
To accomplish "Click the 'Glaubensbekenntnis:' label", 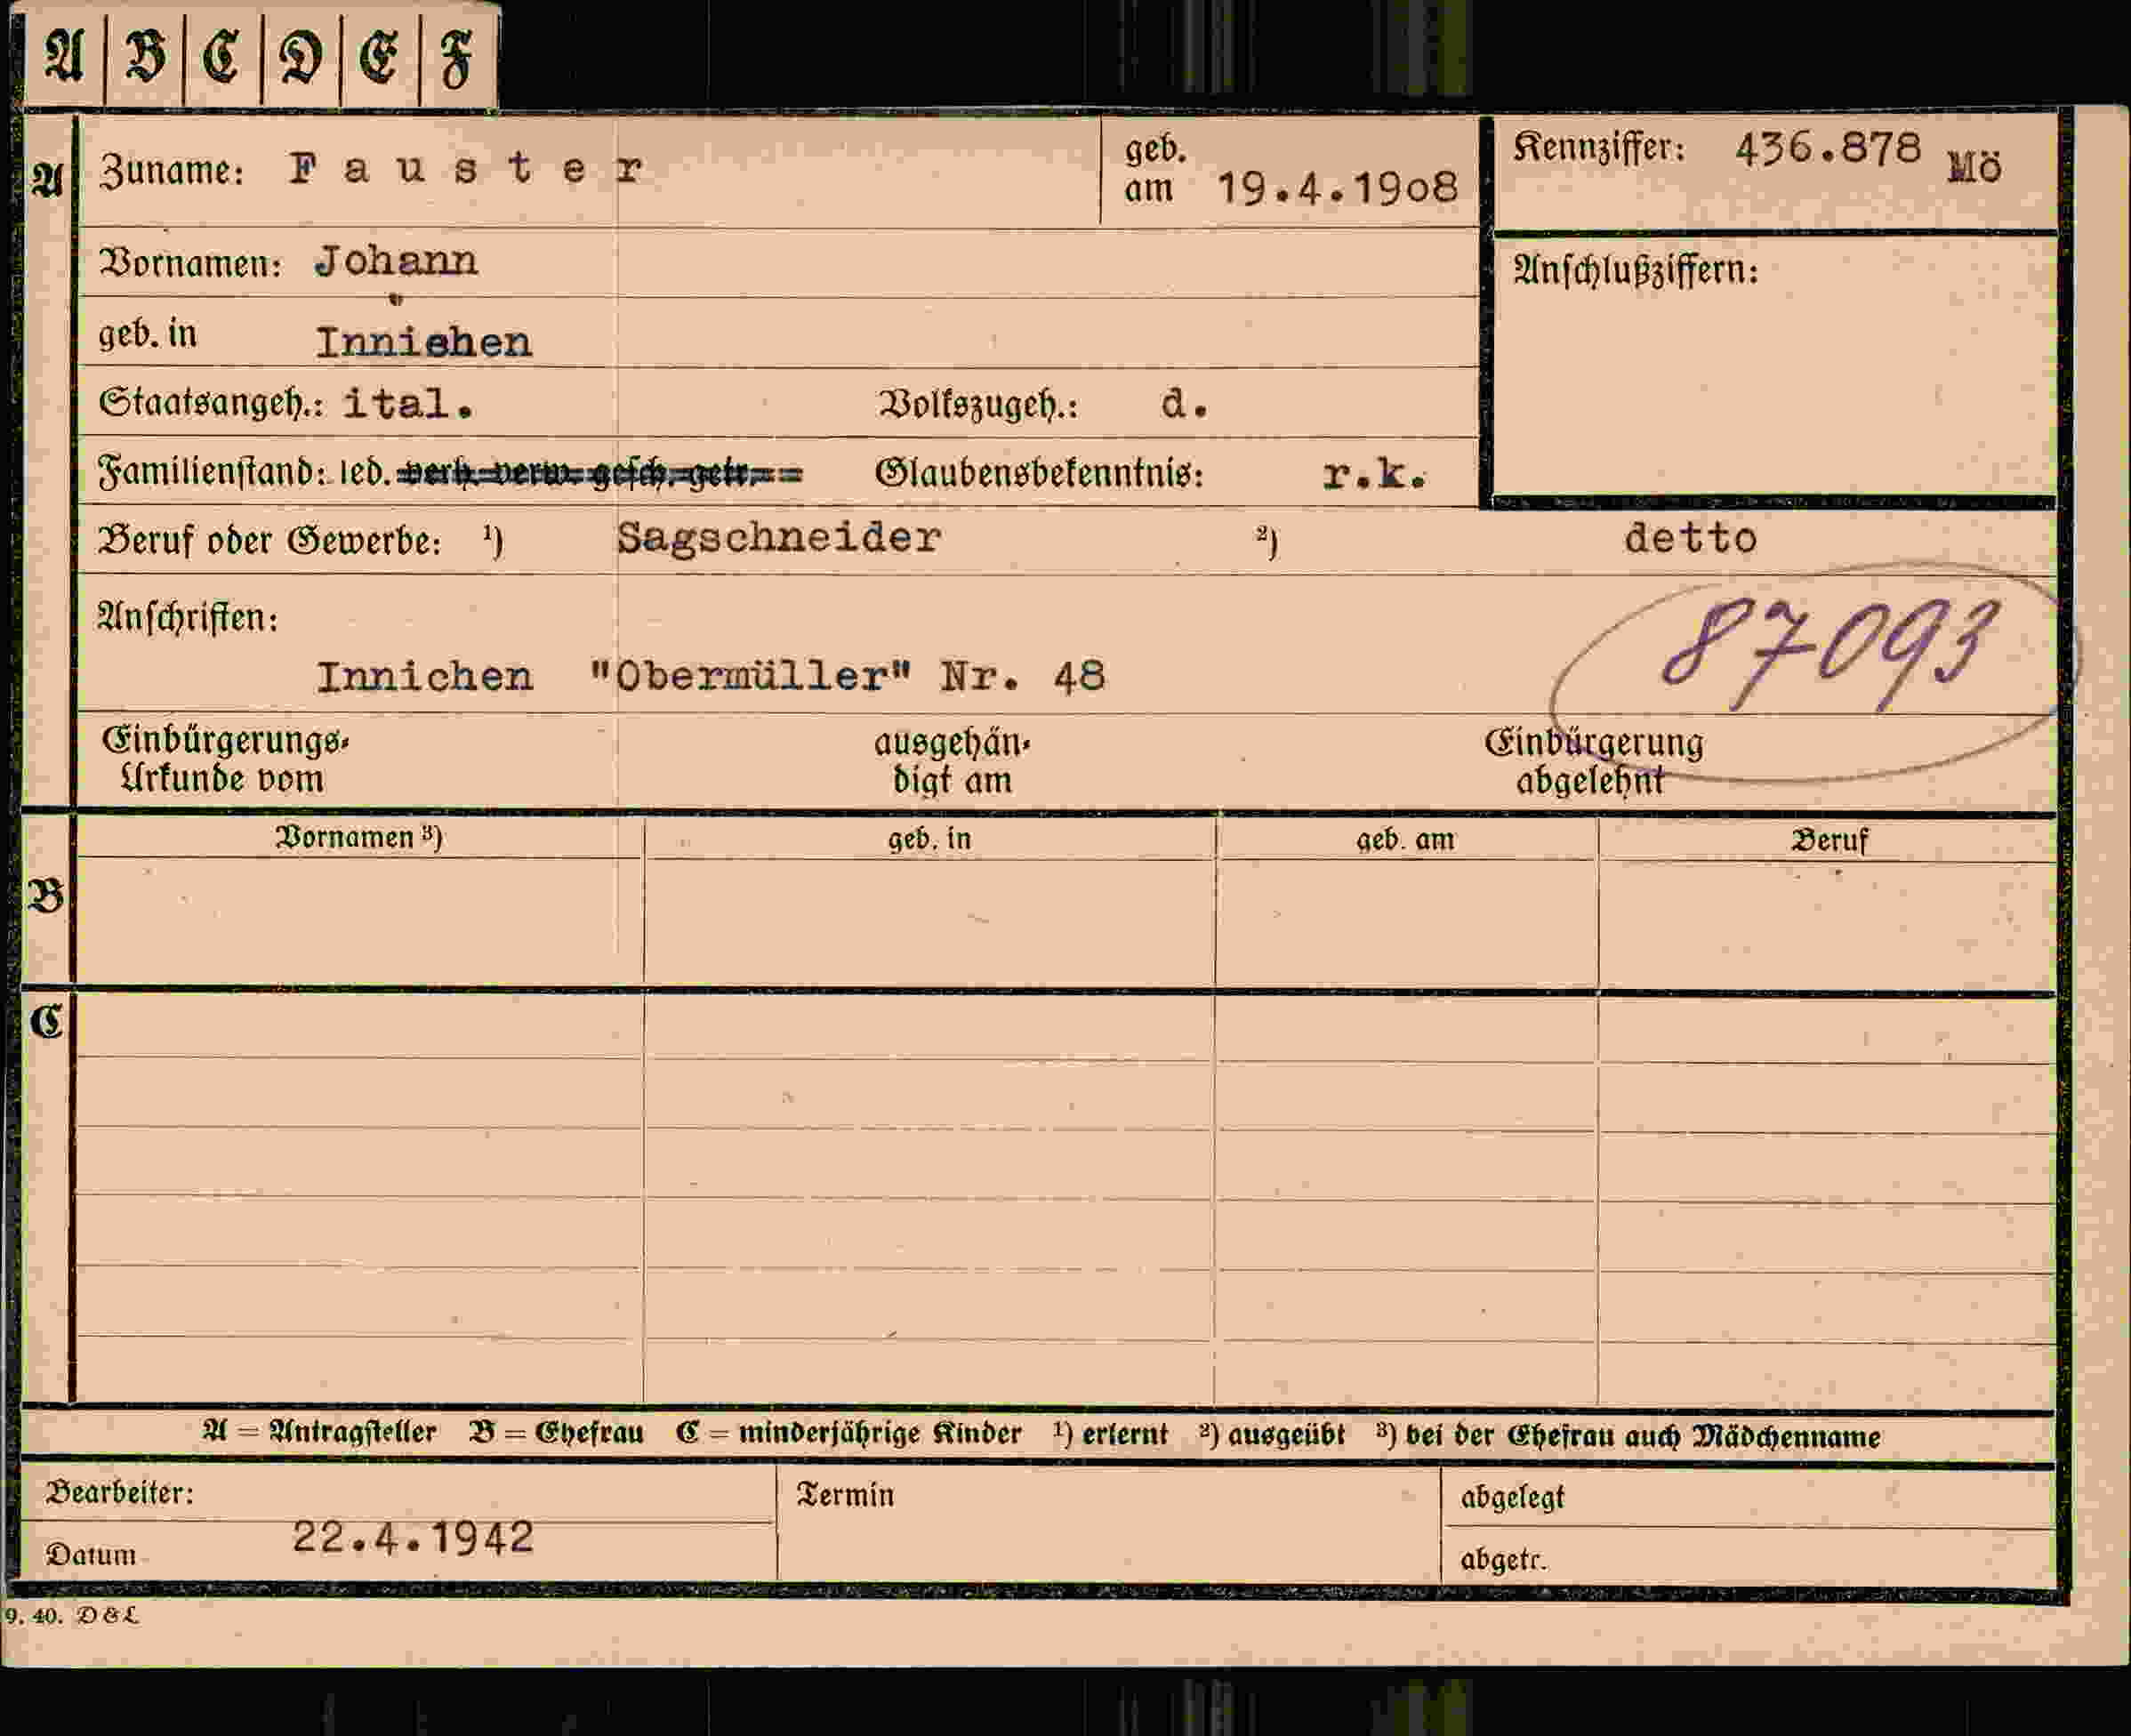I will pyautogui.click(x=1039, y=473).
